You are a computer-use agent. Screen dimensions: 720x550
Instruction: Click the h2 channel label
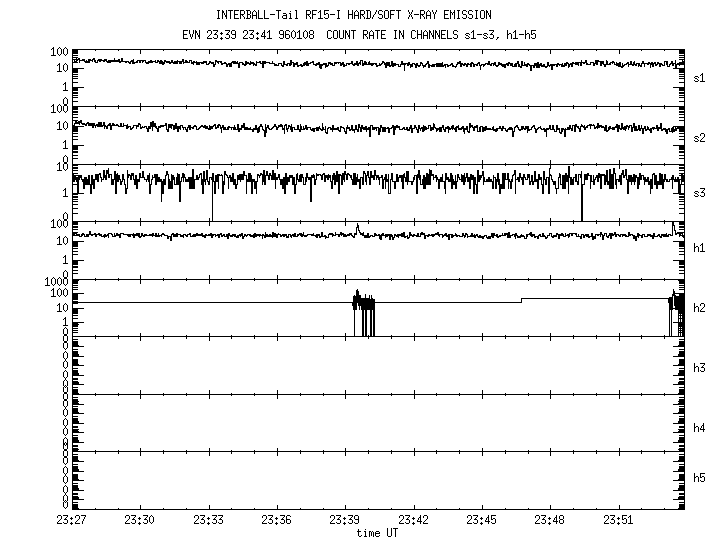(x=699, y=307)
